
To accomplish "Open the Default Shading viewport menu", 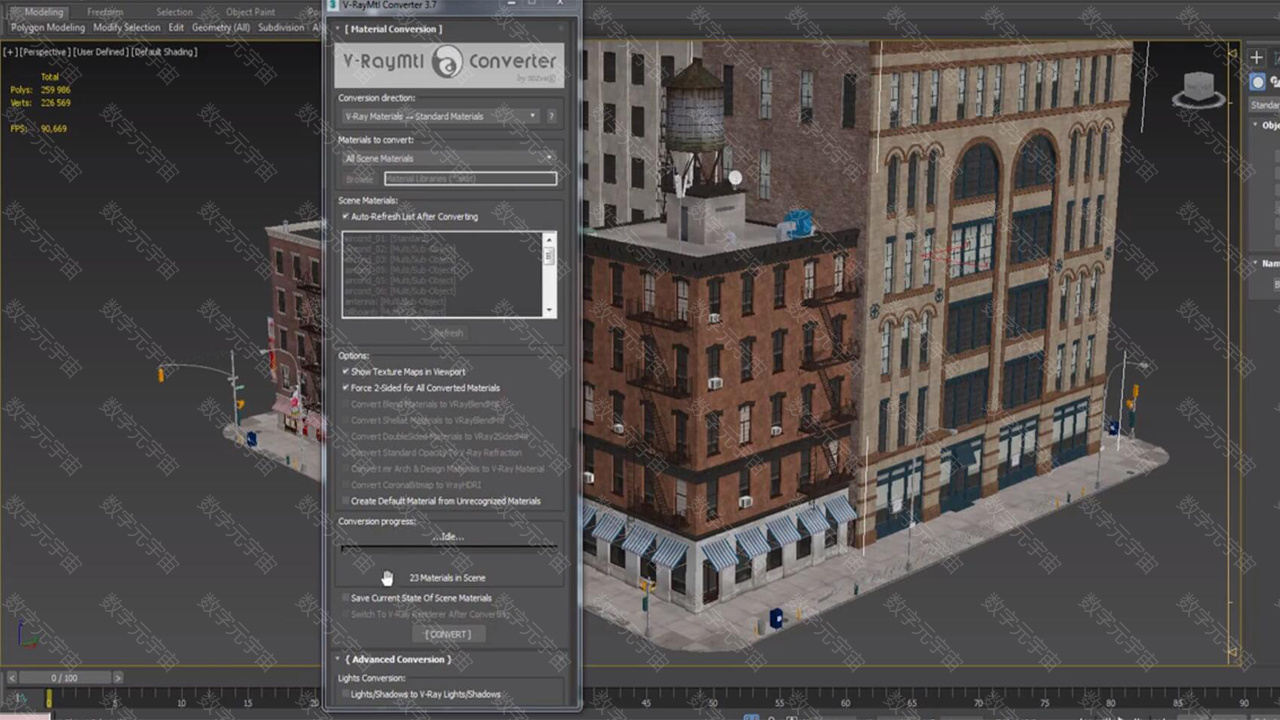I will point(164,52).
